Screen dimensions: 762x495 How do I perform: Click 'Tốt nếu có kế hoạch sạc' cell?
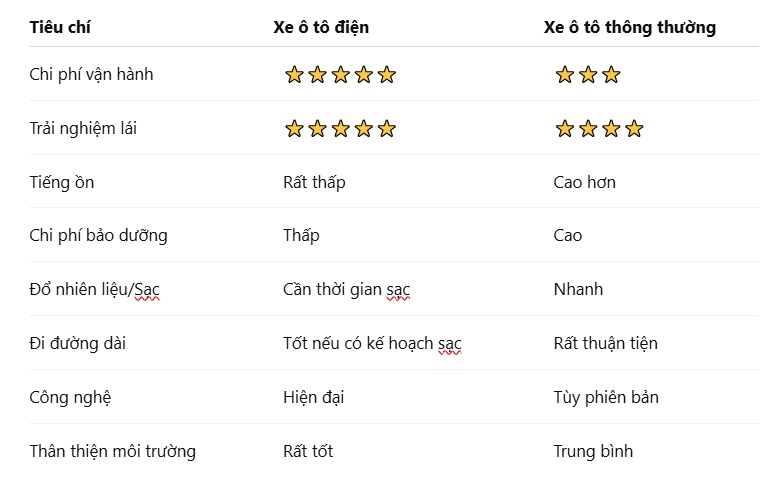click(372, 344)
